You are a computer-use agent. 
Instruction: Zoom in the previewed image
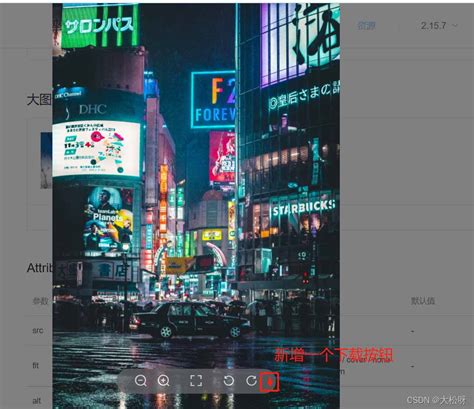point(163,381)
